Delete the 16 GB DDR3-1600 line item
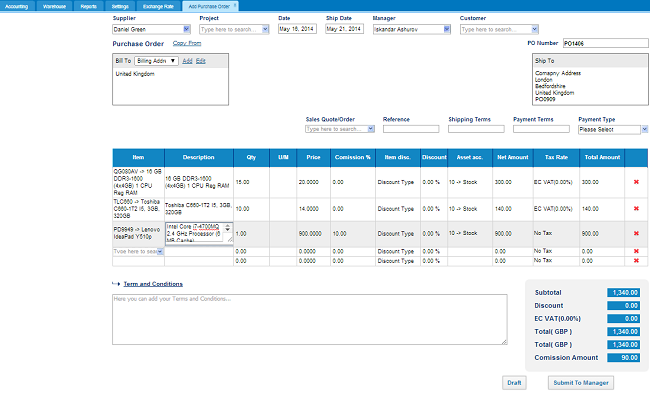The height and width of the screenshot is (393, 650). [636, 182]
